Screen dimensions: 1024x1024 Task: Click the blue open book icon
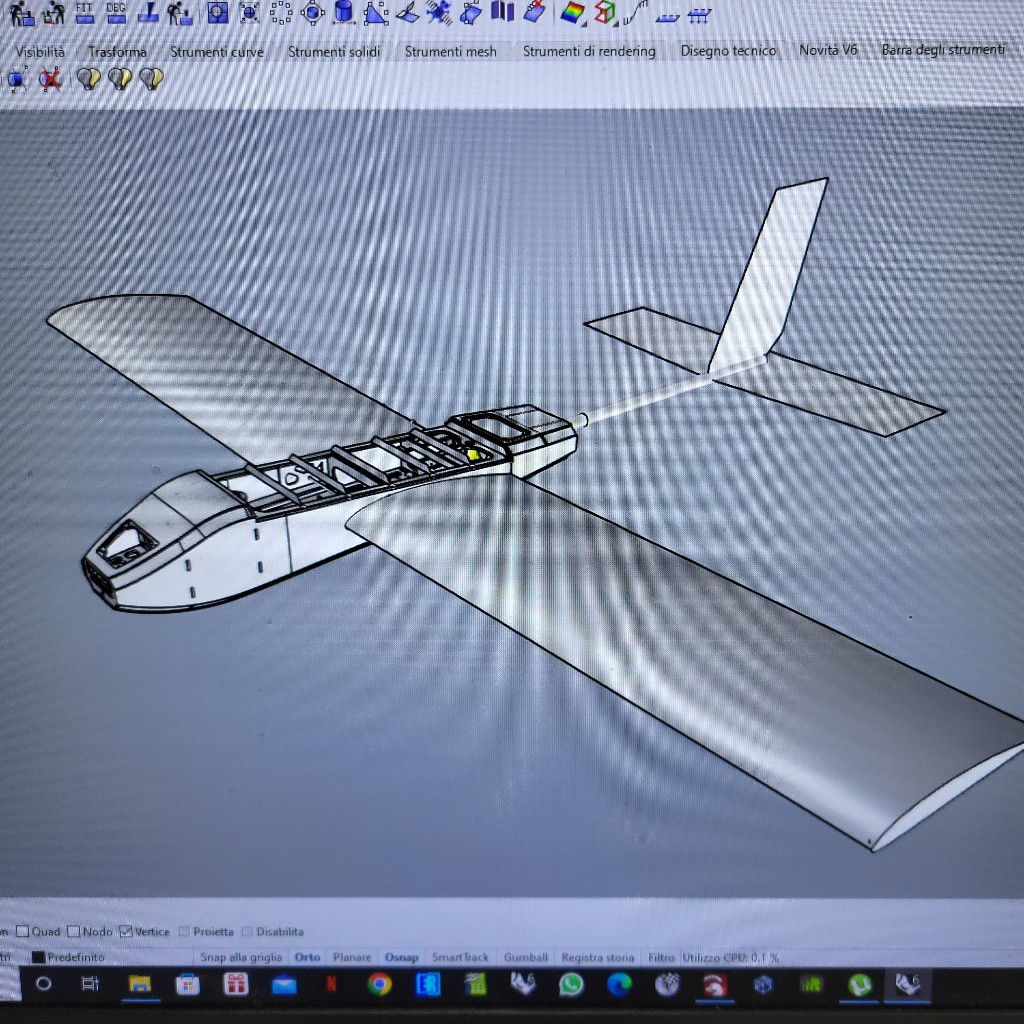[502, 11]
